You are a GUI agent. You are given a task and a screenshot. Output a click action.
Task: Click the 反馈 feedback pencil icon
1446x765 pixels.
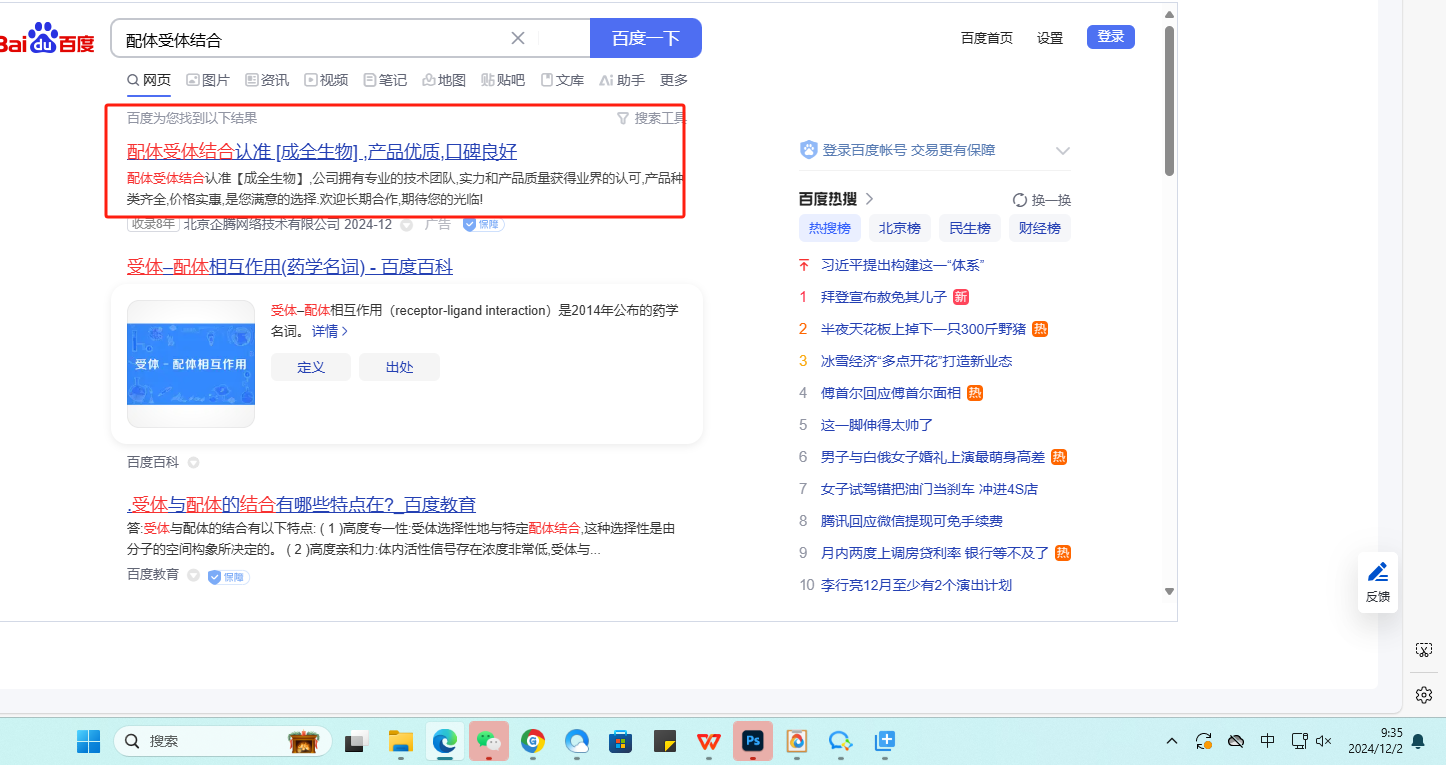[1378, 581]
